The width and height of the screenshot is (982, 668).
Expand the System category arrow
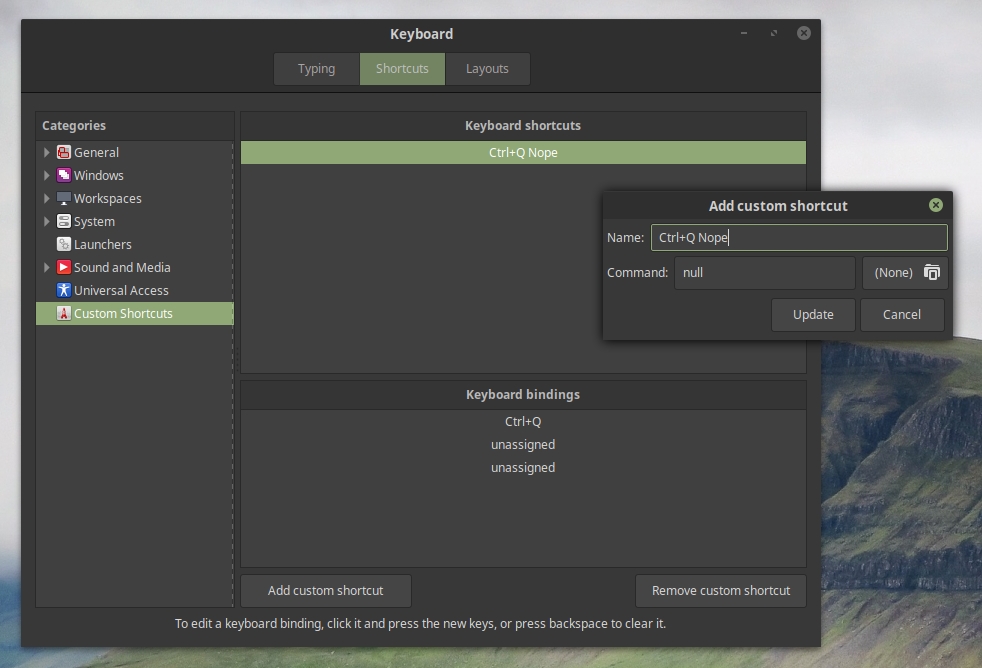[47, 222]
